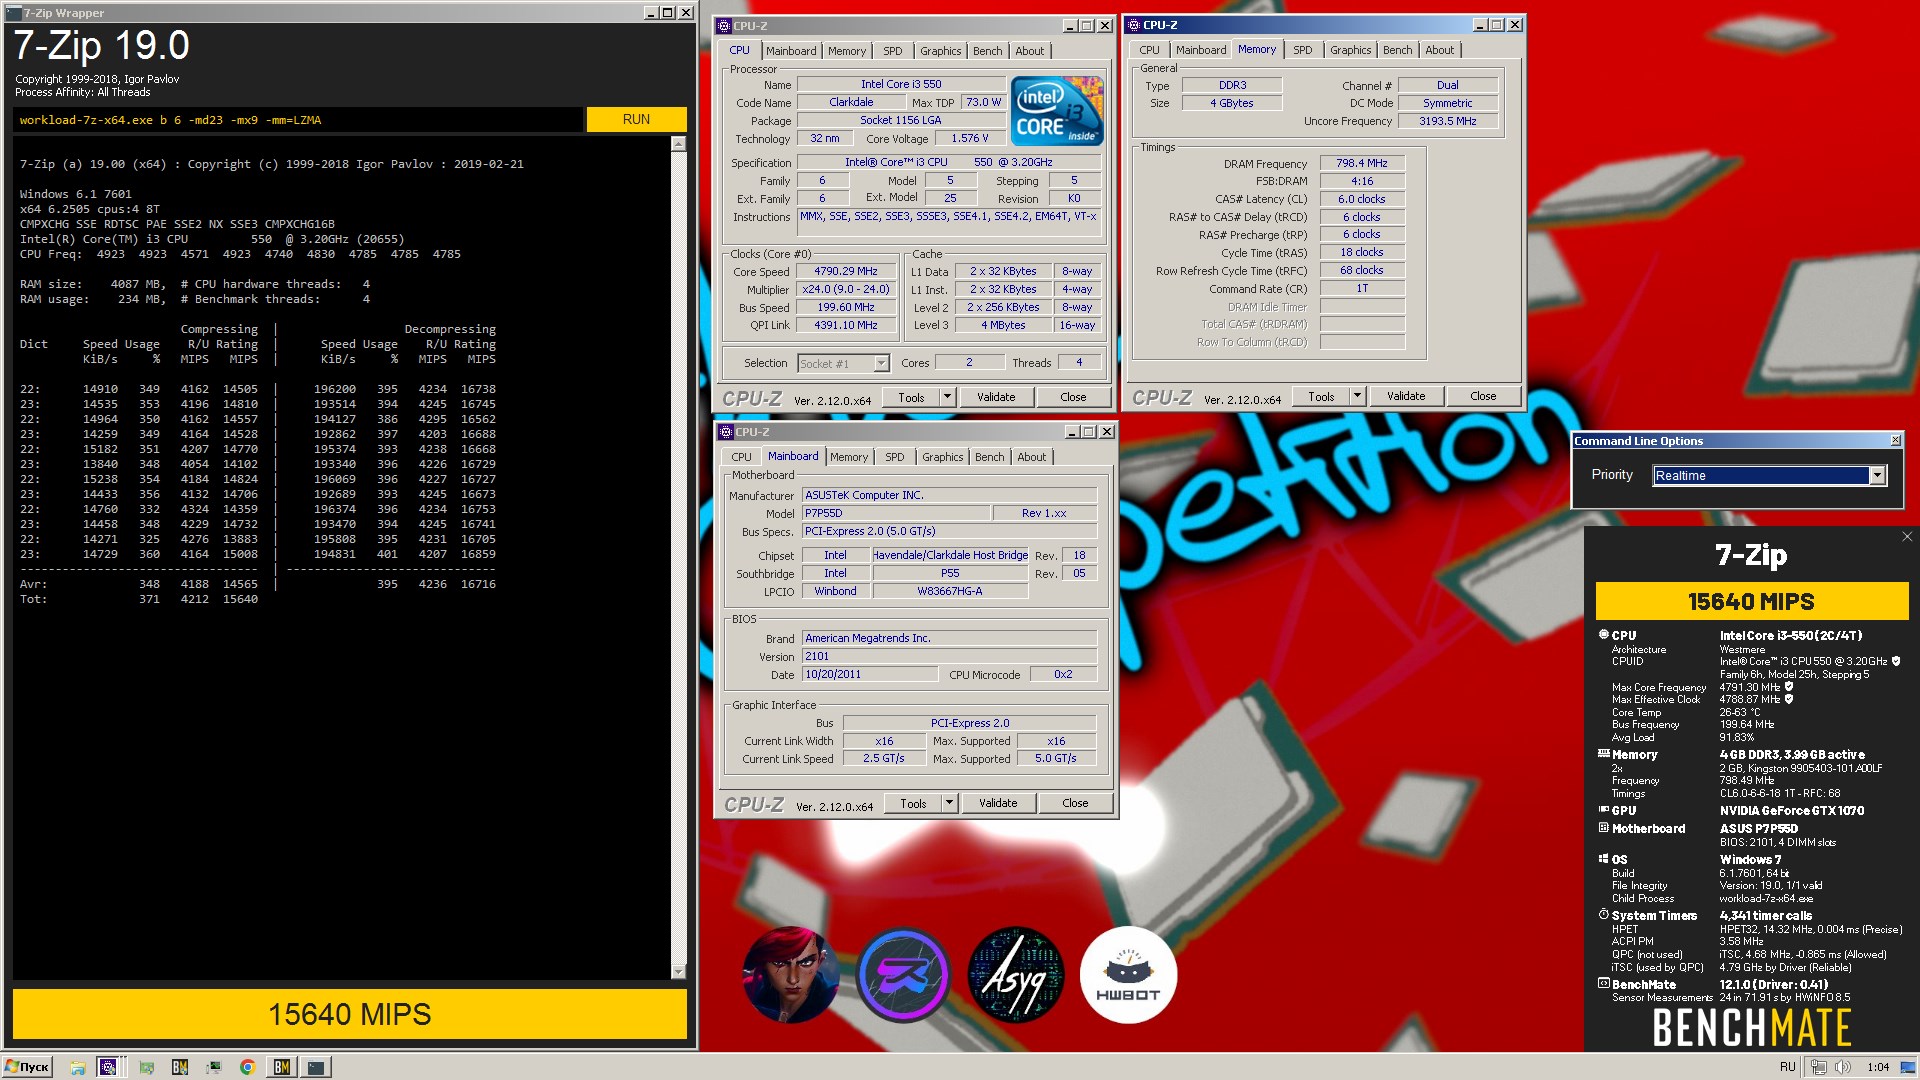
Task: Click the red-haired character avatar logo
Action: coord(791,975)
